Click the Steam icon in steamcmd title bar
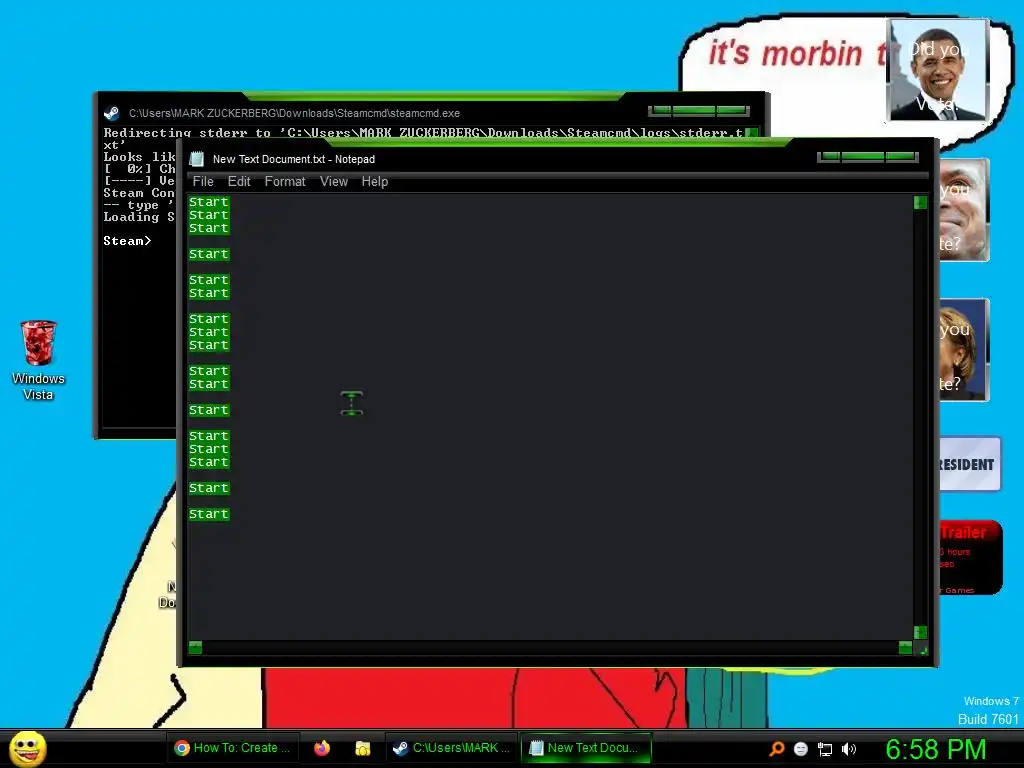 click(111, 113)
